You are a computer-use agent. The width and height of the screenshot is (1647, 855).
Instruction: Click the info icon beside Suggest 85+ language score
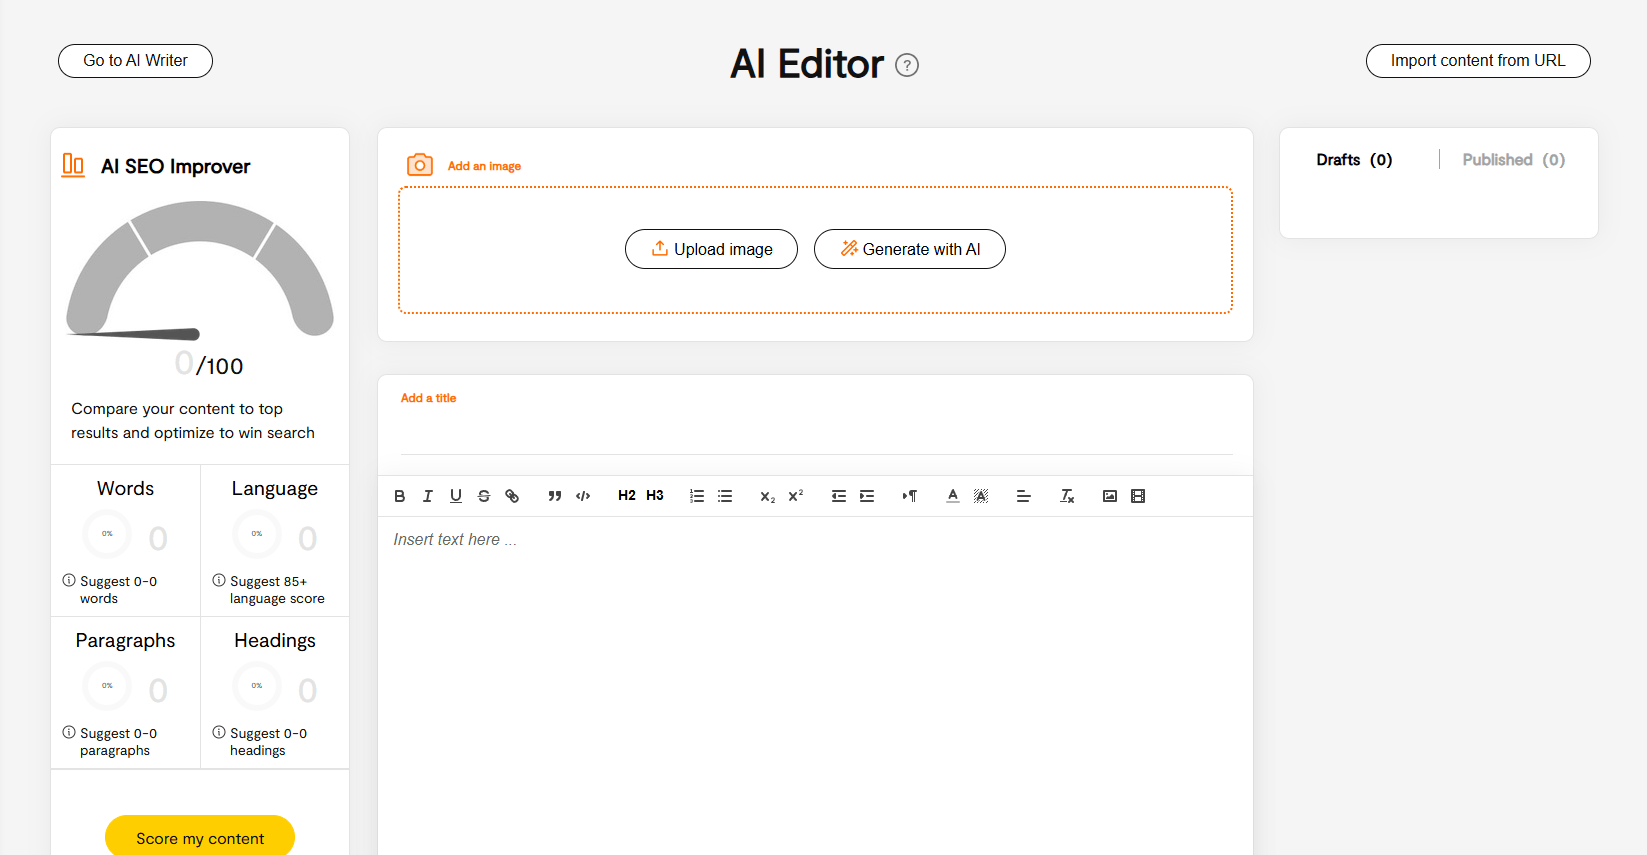219,580
